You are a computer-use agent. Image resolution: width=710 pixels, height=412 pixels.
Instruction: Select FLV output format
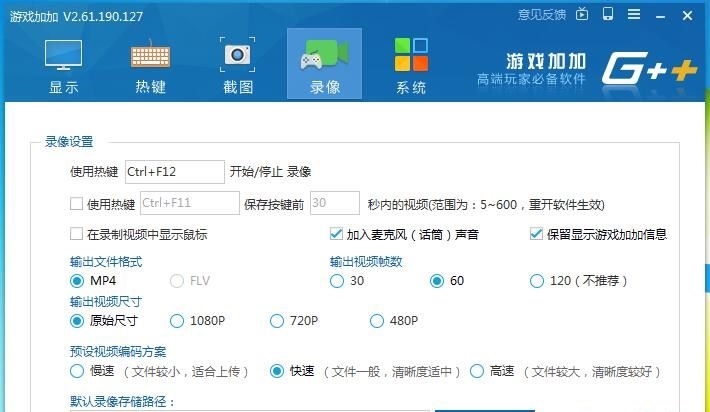(177, 281)
